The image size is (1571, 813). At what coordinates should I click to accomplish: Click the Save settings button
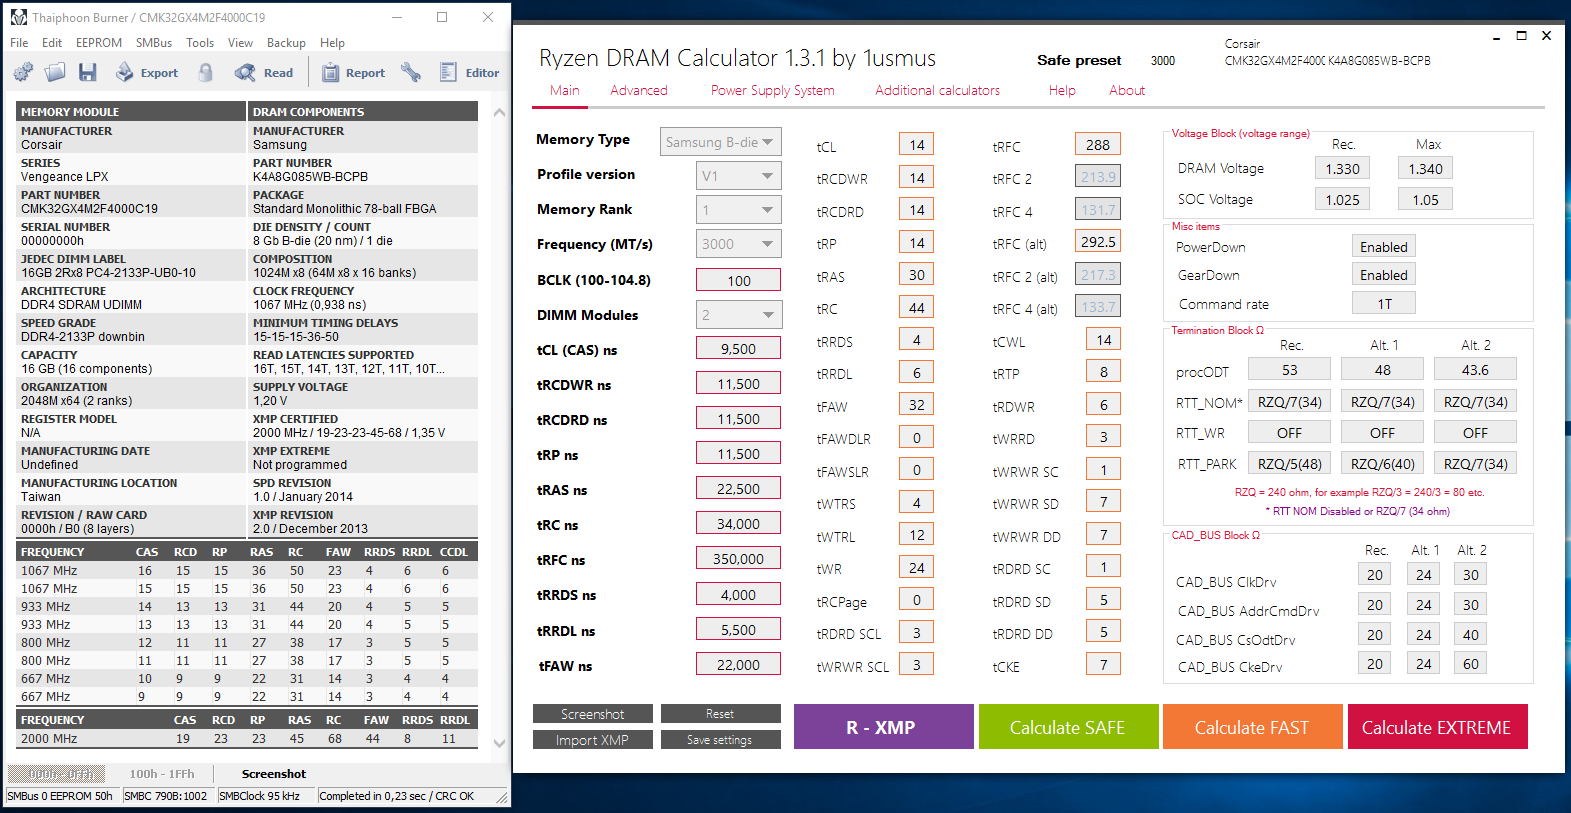[720, 740]
